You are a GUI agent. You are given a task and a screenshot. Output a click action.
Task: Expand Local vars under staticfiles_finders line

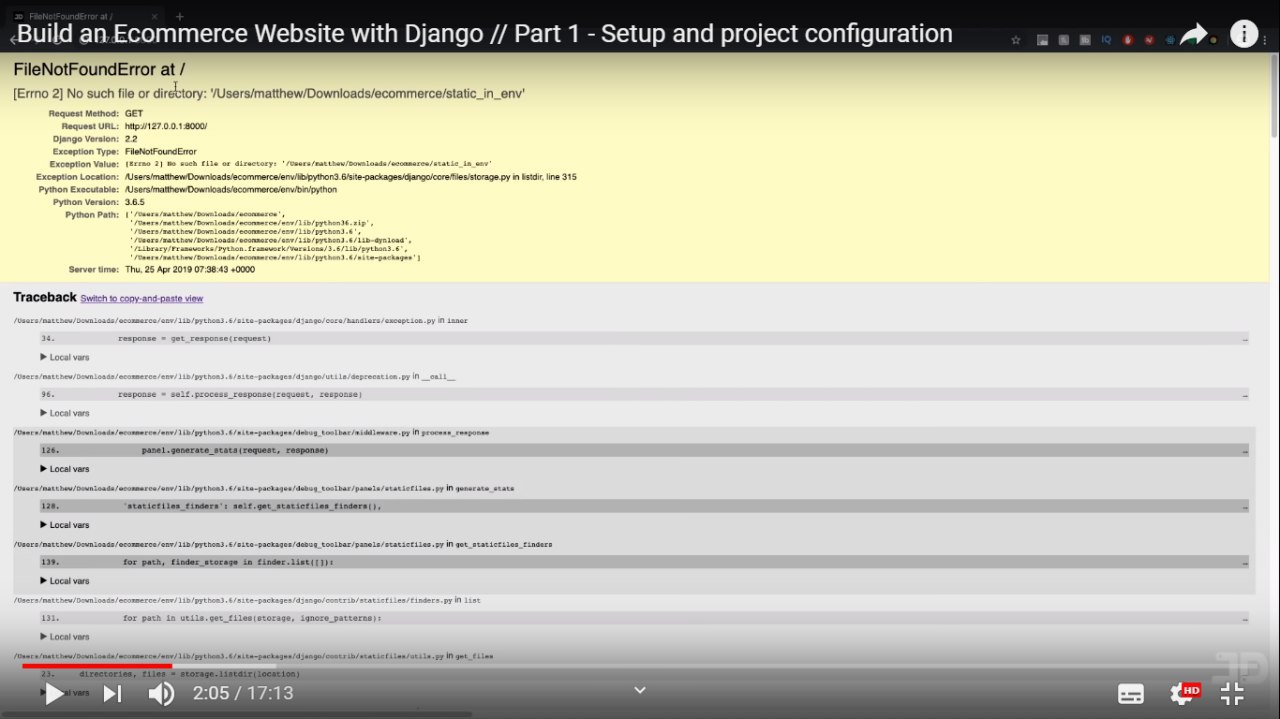point(65,525)
